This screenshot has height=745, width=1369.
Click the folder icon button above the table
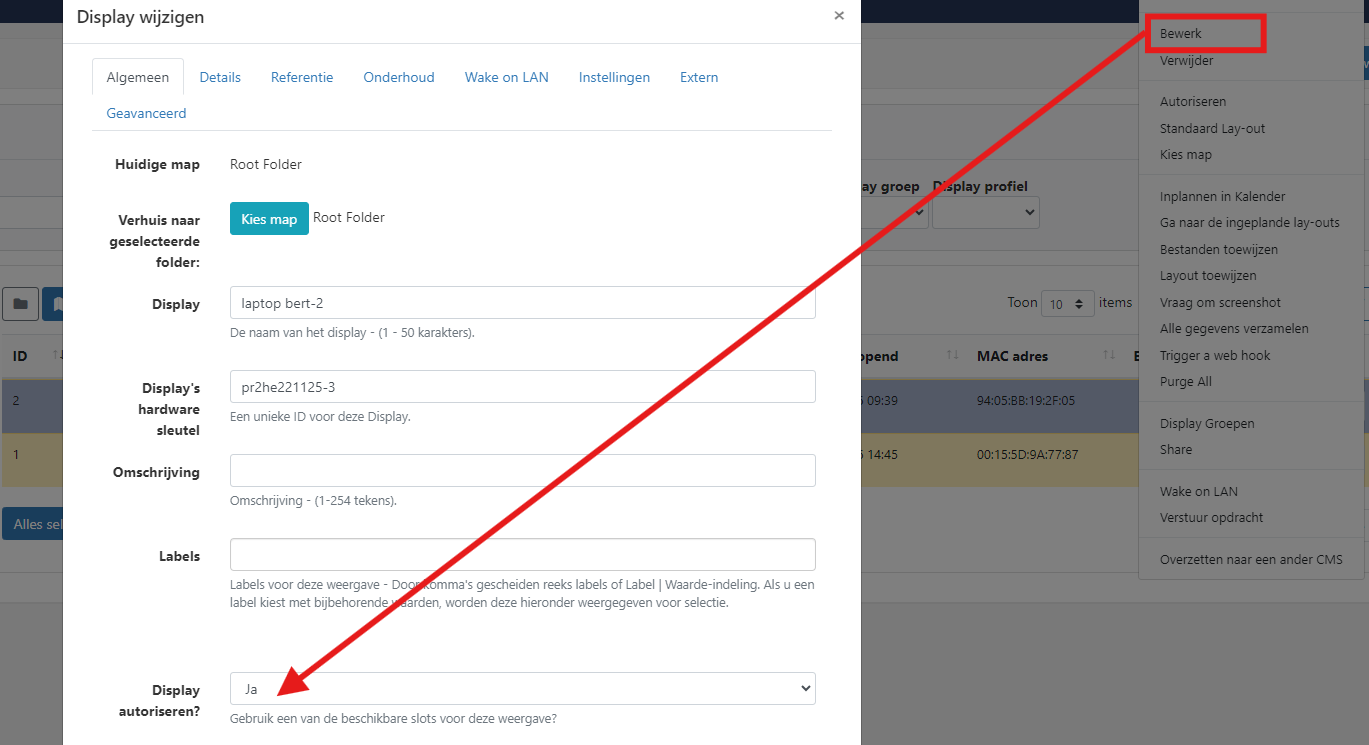click(x=20, y=303)
